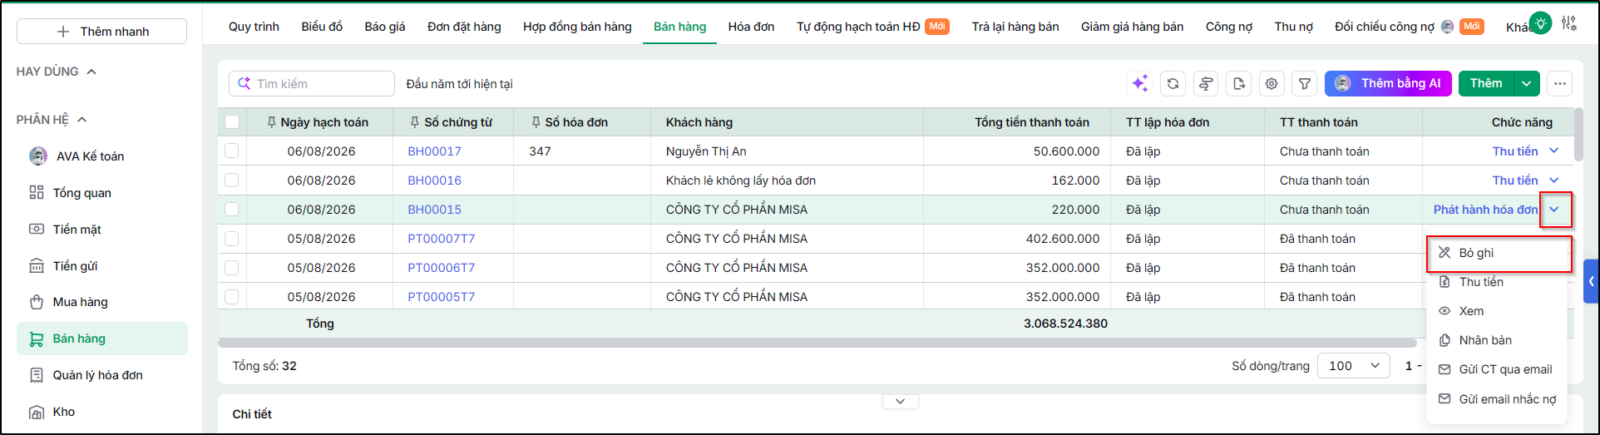The image size is (1600, 435).
Task: Switch to the Hóa đơn tab
Action: click(x=751, y=27)
